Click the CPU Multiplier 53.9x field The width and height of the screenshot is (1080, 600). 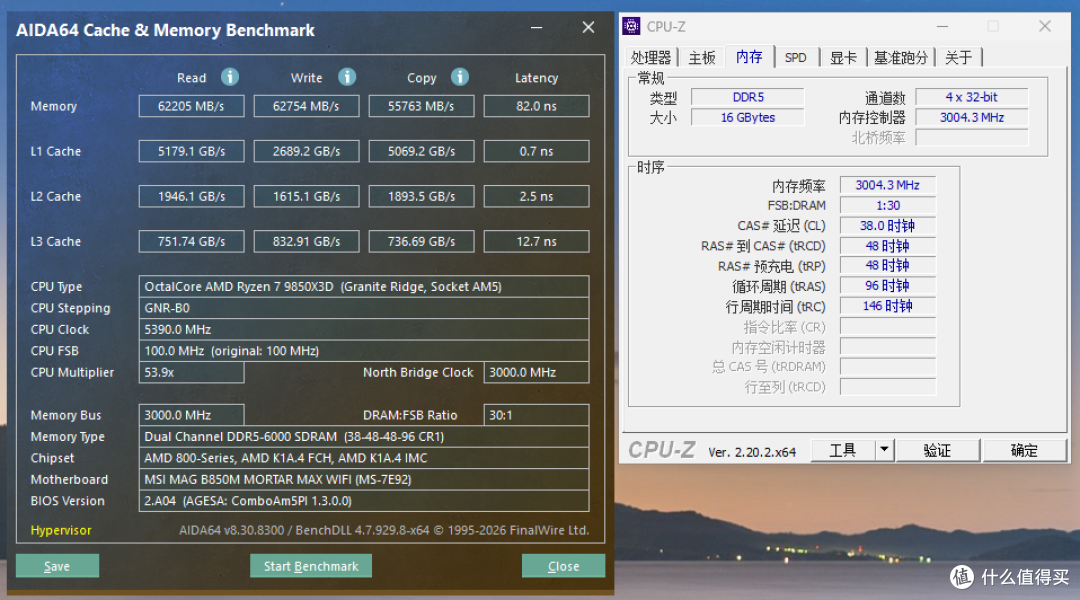pyautogui.click(x=191, y=372)
